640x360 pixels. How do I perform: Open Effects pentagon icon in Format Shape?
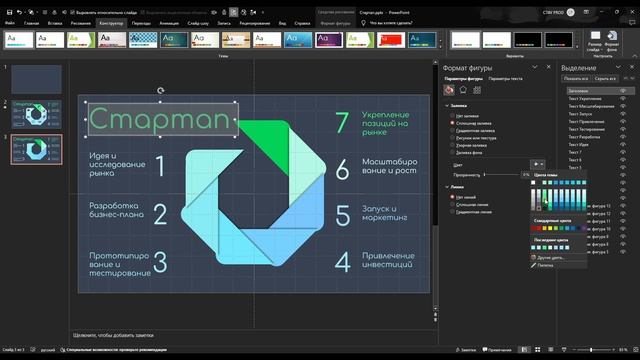tap(463, 90)
